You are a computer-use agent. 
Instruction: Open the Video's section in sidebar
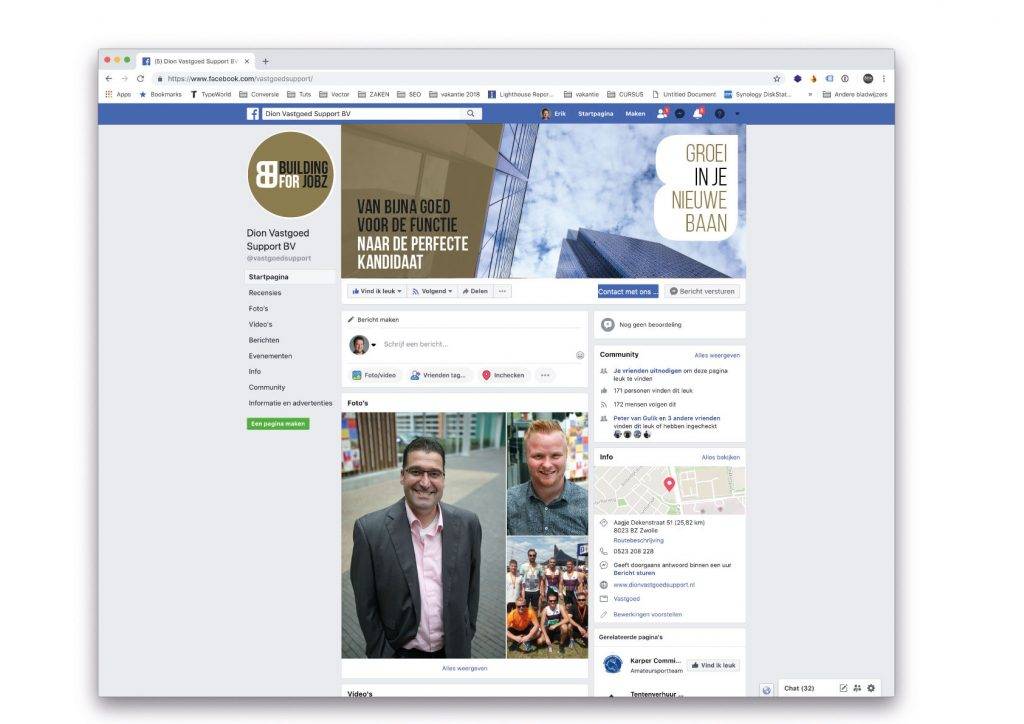point(260,324)
